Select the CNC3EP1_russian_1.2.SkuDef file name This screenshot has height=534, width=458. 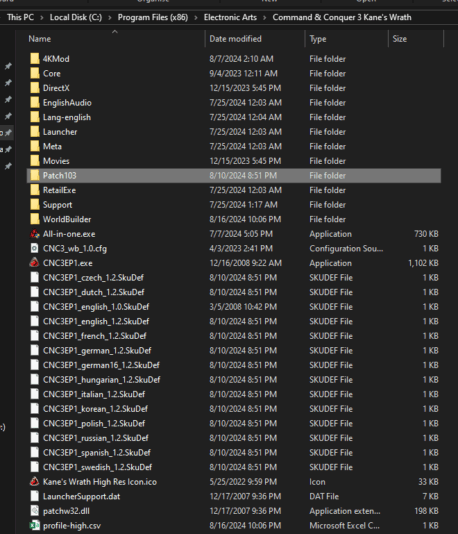[x=96, y=438]
